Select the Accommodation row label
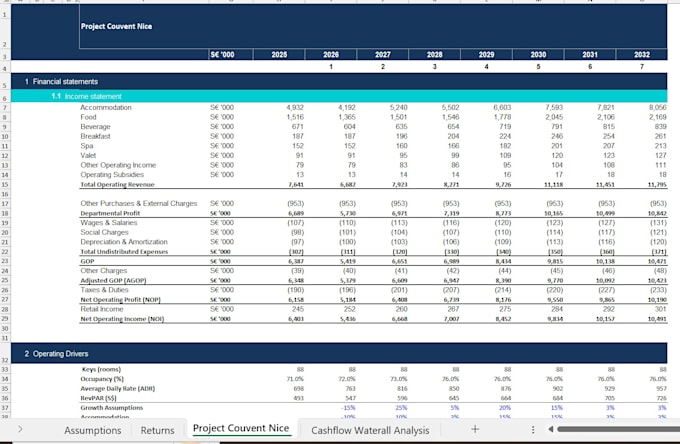Viewport: 680px width, 444px height. 106,108
